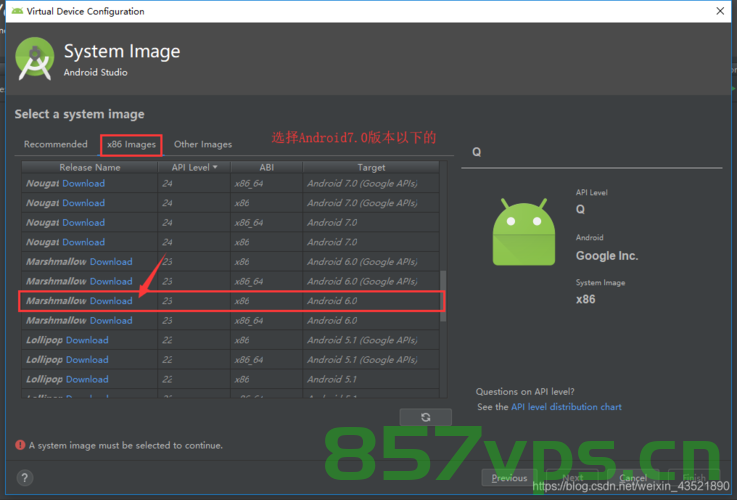The height and width of the screenshot is (500, 737).
Task: Click the Target column header
Action: click(x=371, y=167)
